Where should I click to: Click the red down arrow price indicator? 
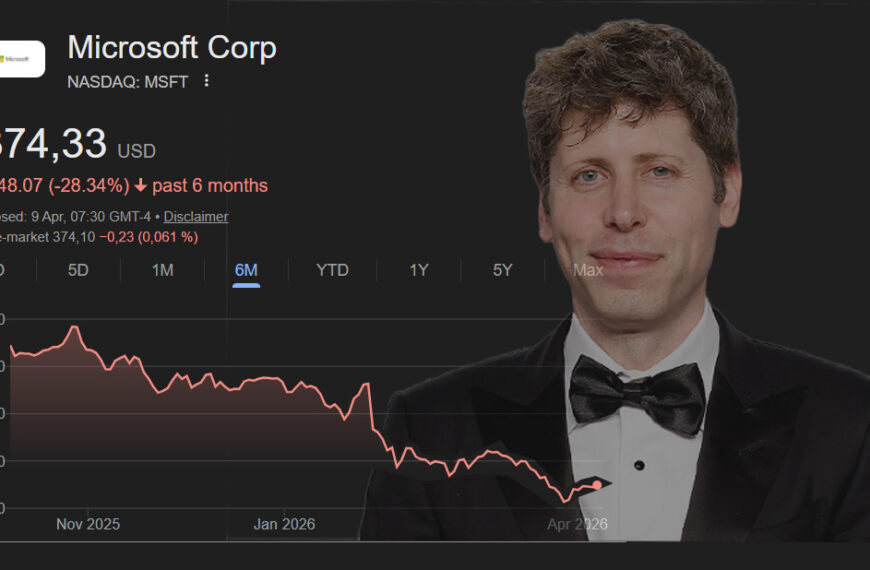141,186
